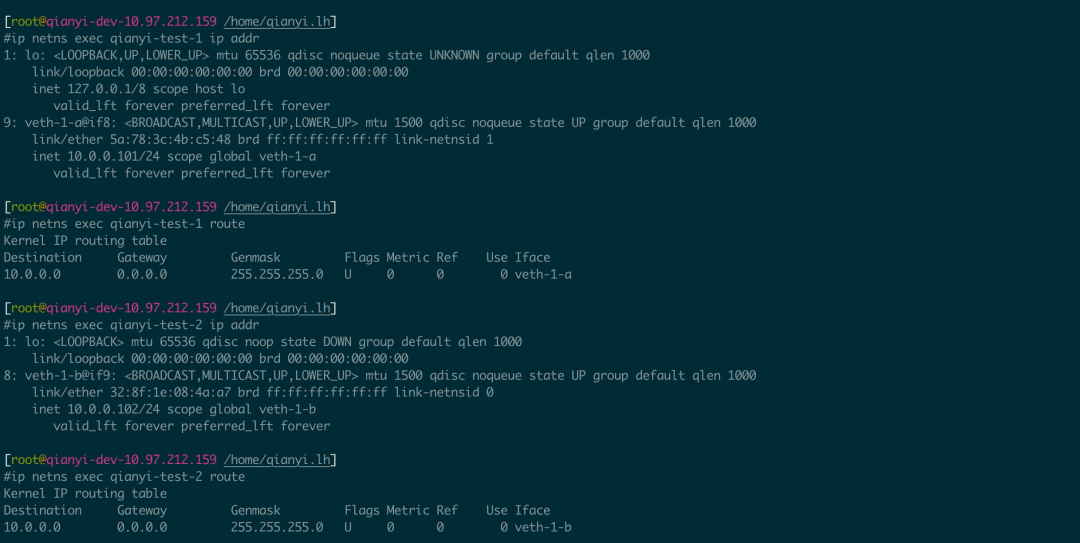The height and width of the screenshot is (543, 1080).
Task: Click MAC address 32:8f:1e:08:4a:a7
Action: (170, 393)
